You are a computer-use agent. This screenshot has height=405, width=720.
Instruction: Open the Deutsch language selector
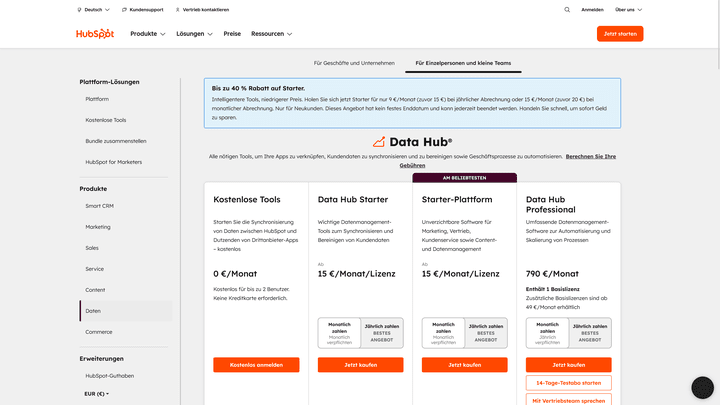point(93,10)
